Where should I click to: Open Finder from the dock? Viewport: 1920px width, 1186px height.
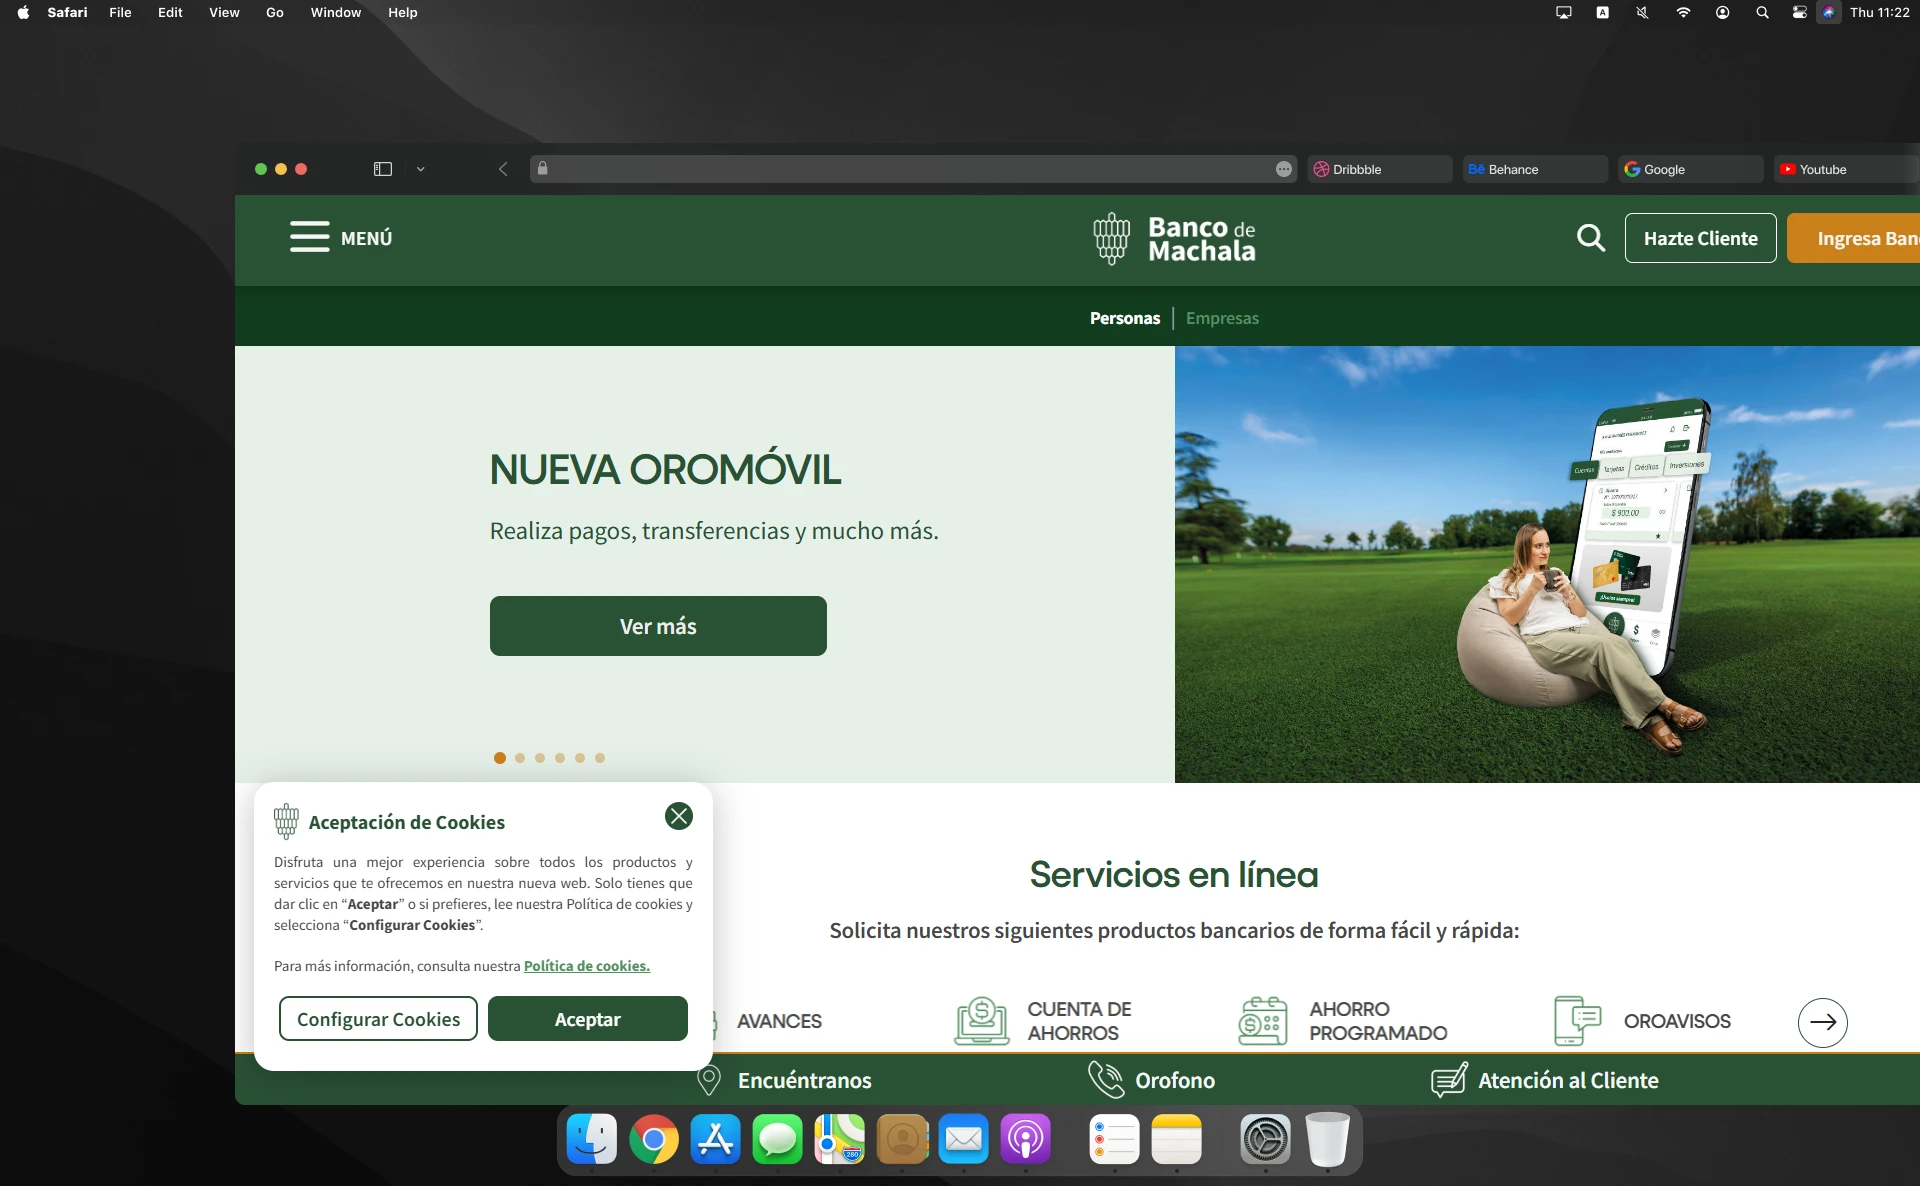click(592, 1139)
